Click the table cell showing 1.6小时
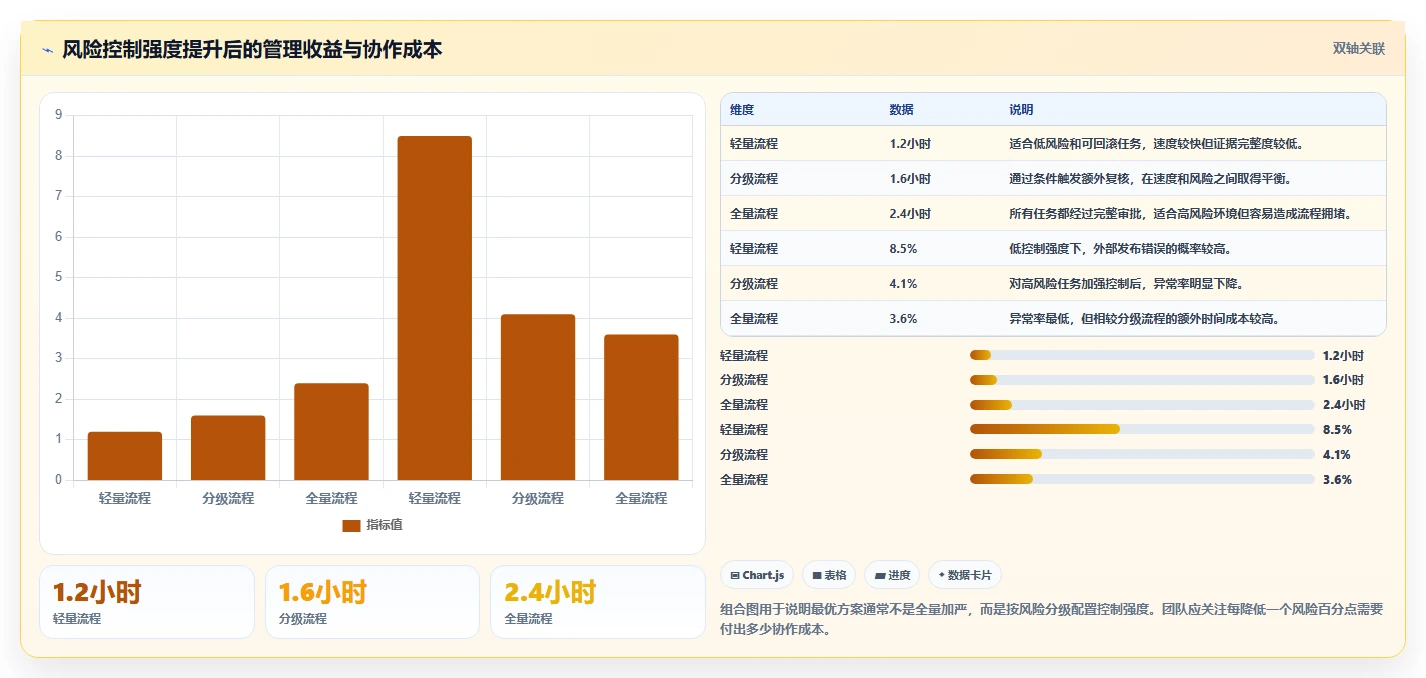The width and height of the screenshot is (1426, 678). tap(910, 179)
